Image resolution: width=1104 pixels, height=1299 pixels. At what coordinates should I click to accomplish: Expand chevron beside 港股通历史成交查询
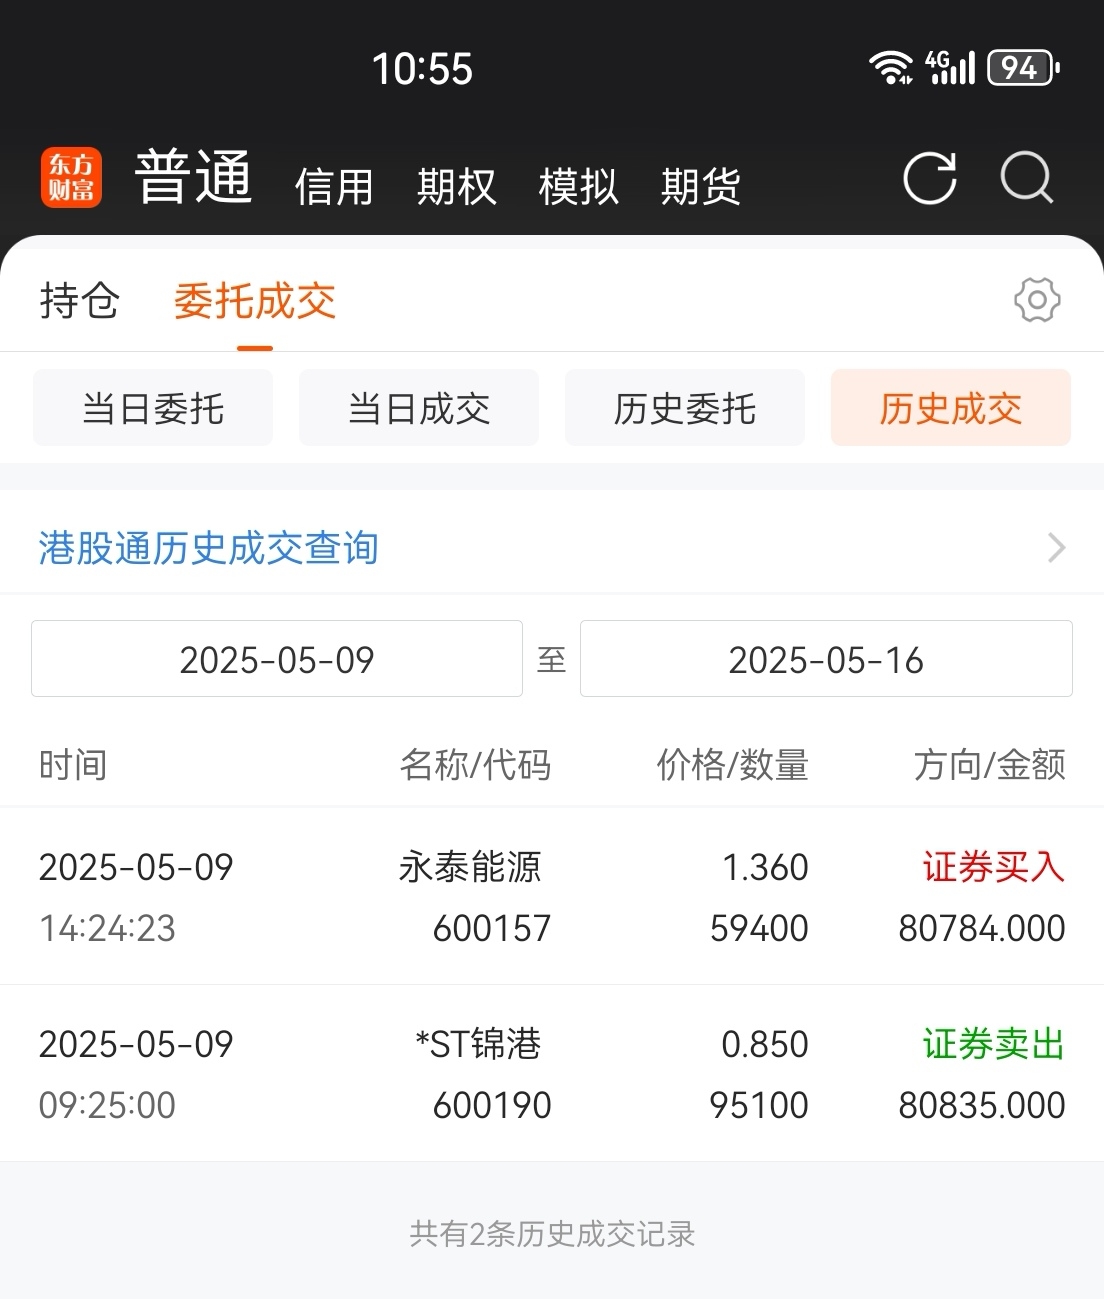pyautogui.click(x=1056, y=548)
